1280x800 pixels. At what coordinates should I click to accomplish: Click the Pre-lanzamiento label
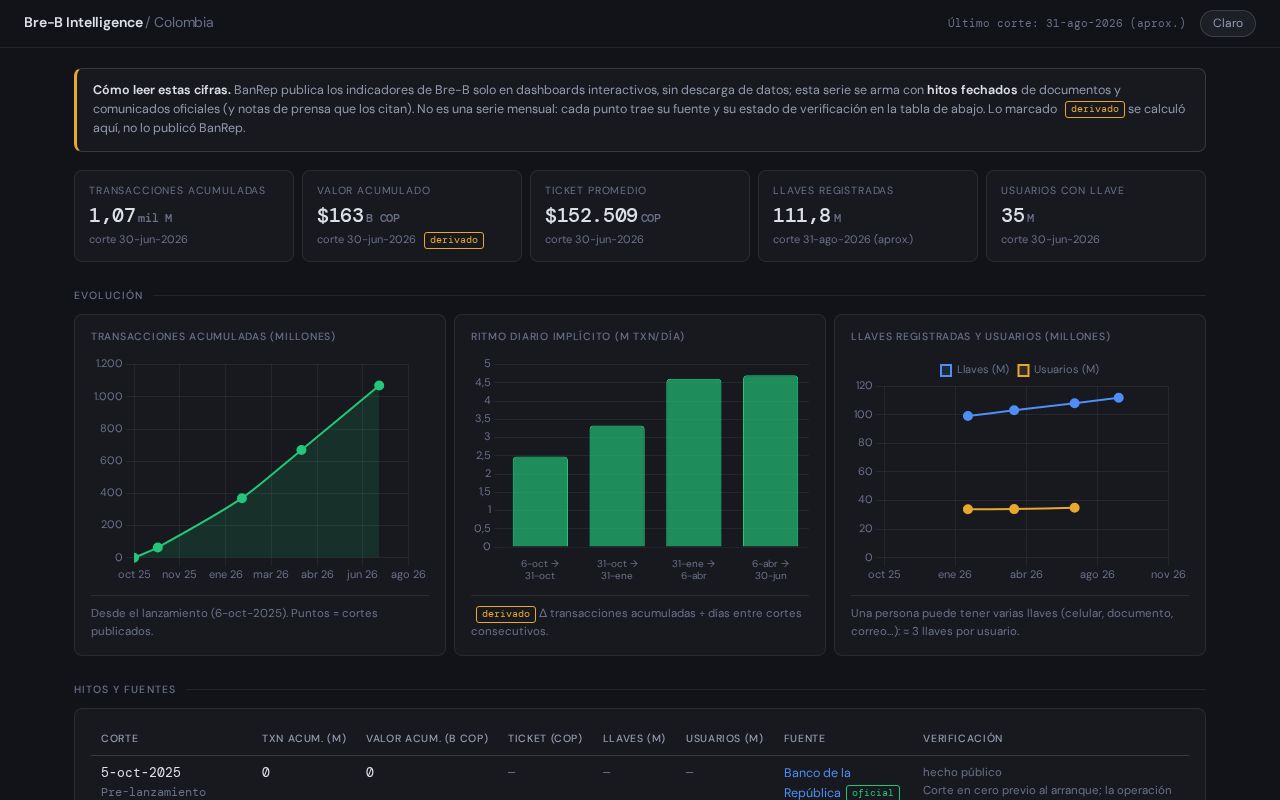(153, 792)
